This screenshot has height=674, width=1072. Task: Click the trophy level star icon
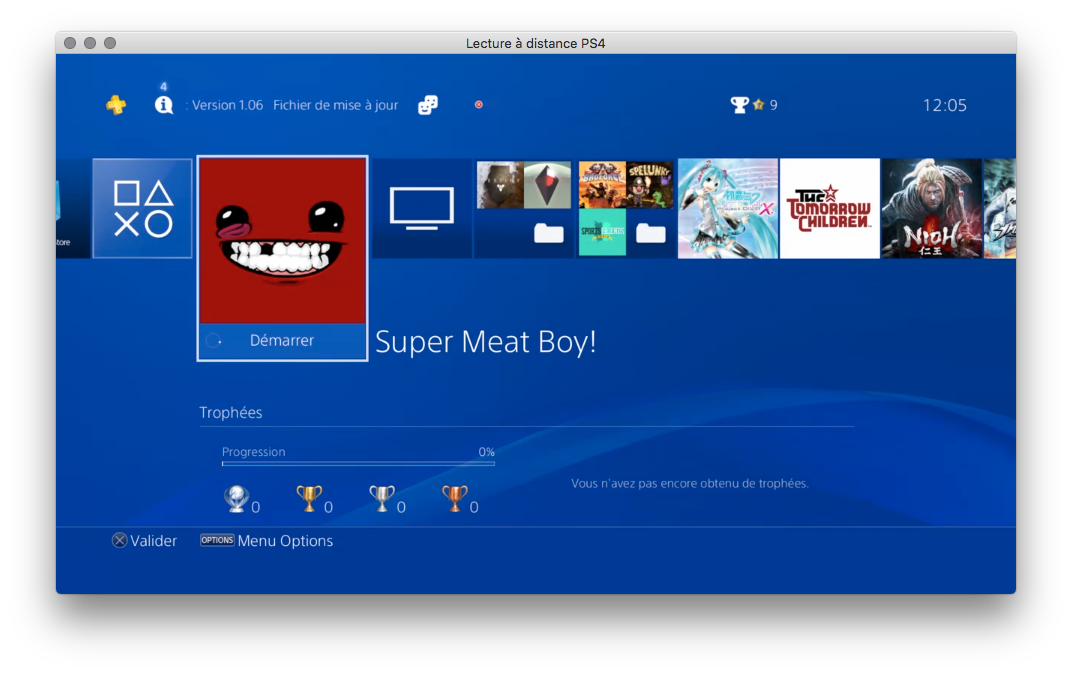tap(758, 105)
